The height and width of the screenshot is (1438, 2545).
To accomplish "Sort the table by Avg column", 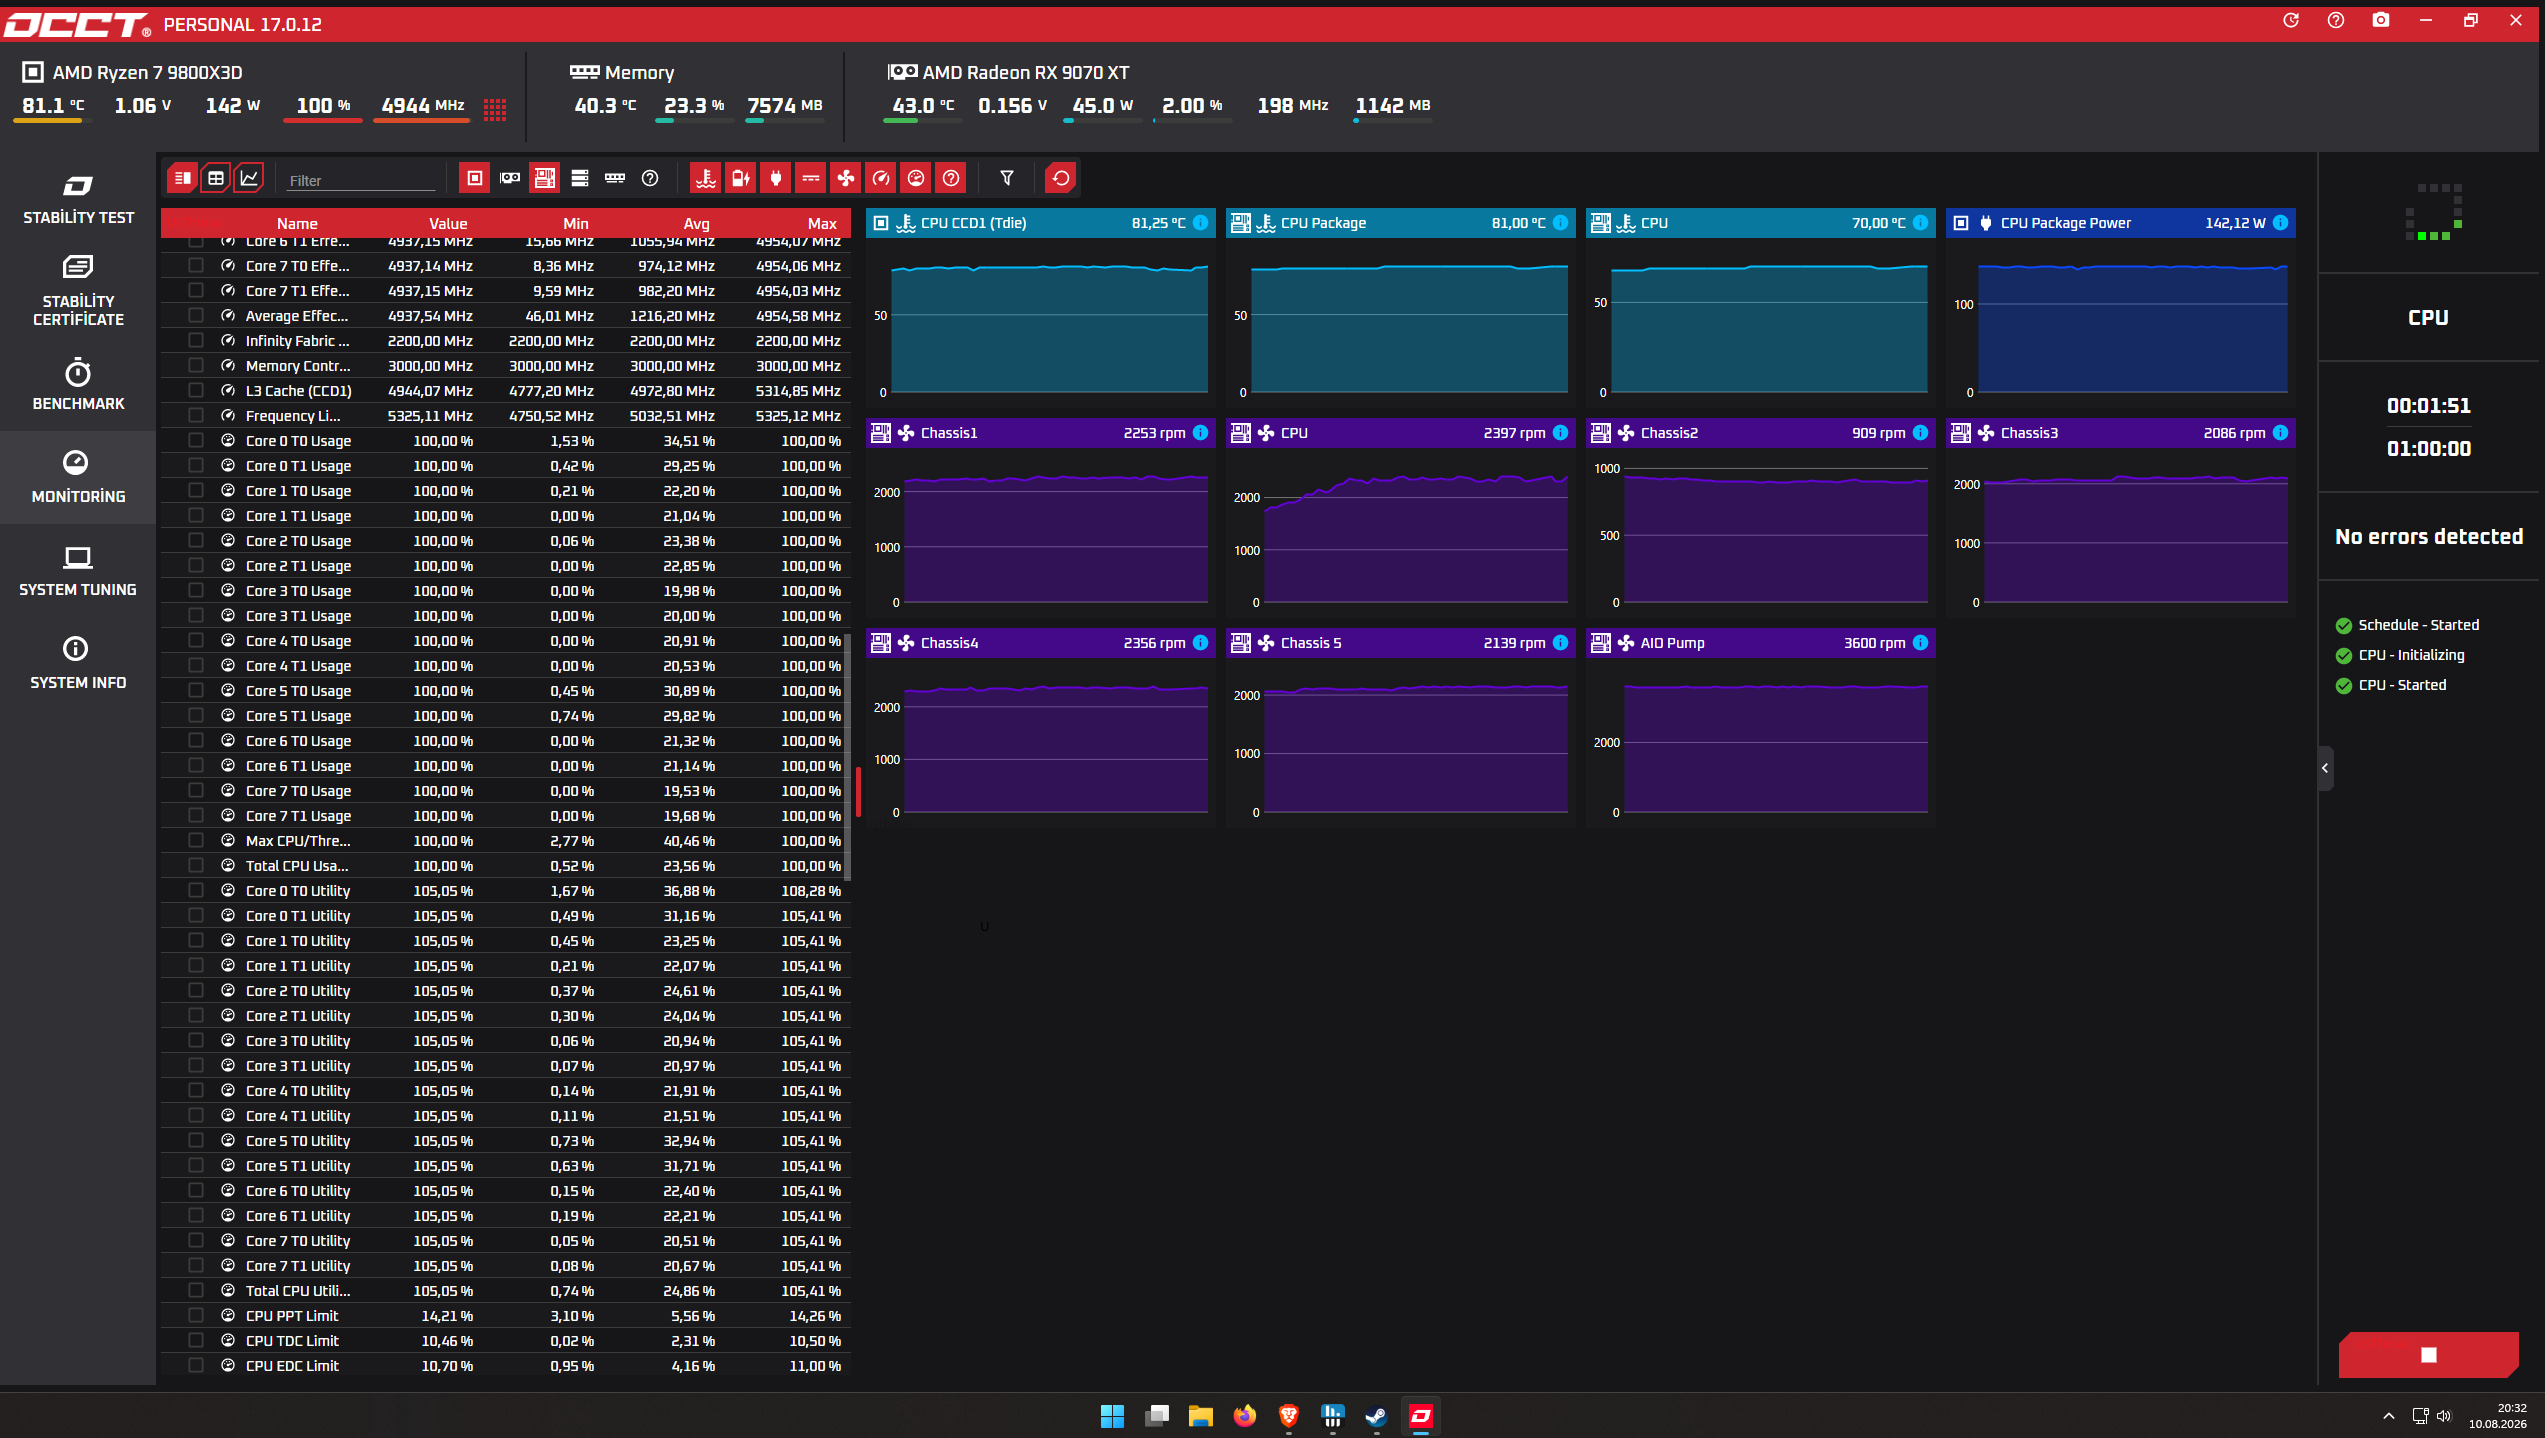I will (x=697, y=224).
